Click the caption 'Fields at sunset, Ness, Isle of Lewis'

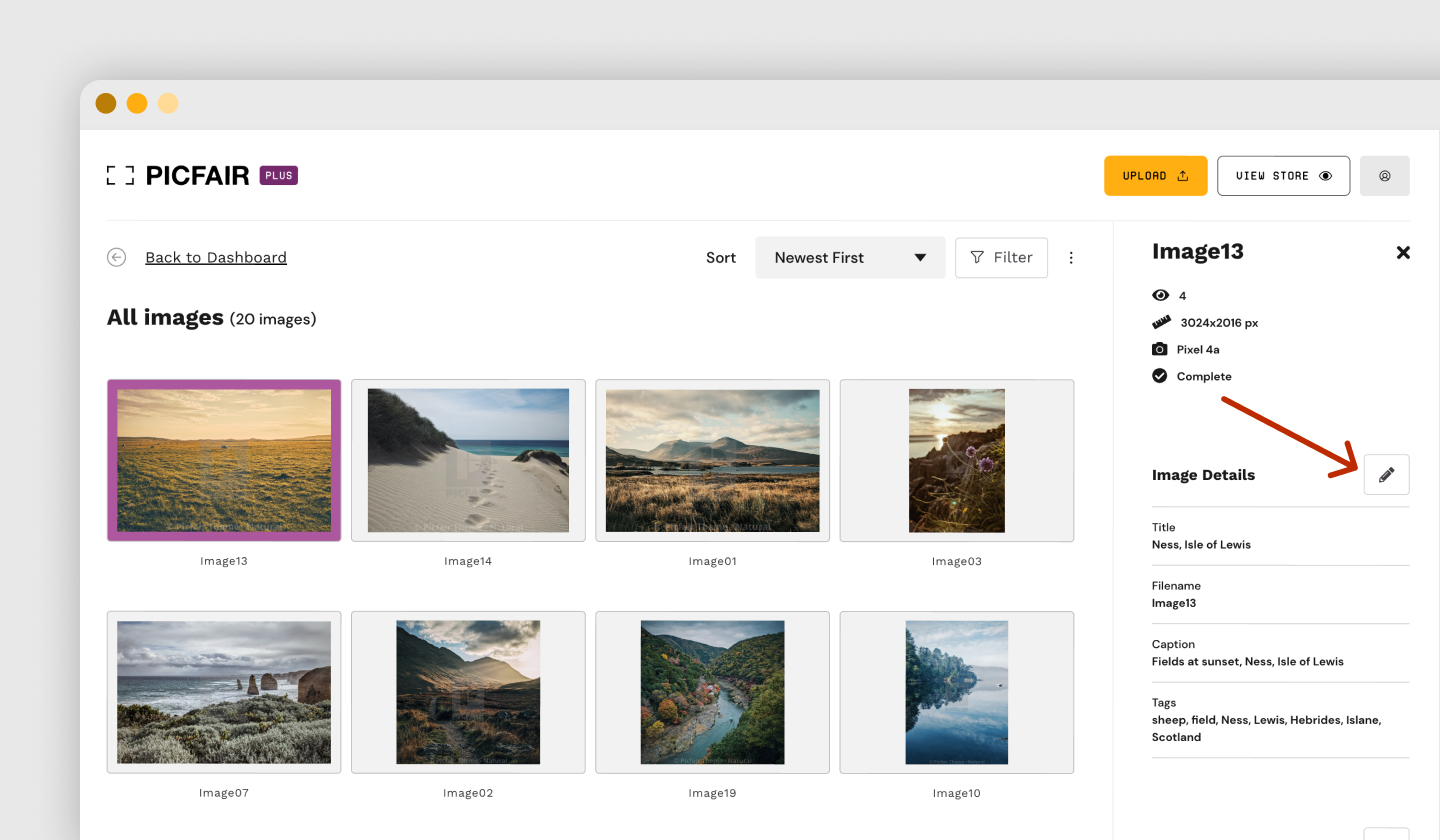tap(1248, 661)
